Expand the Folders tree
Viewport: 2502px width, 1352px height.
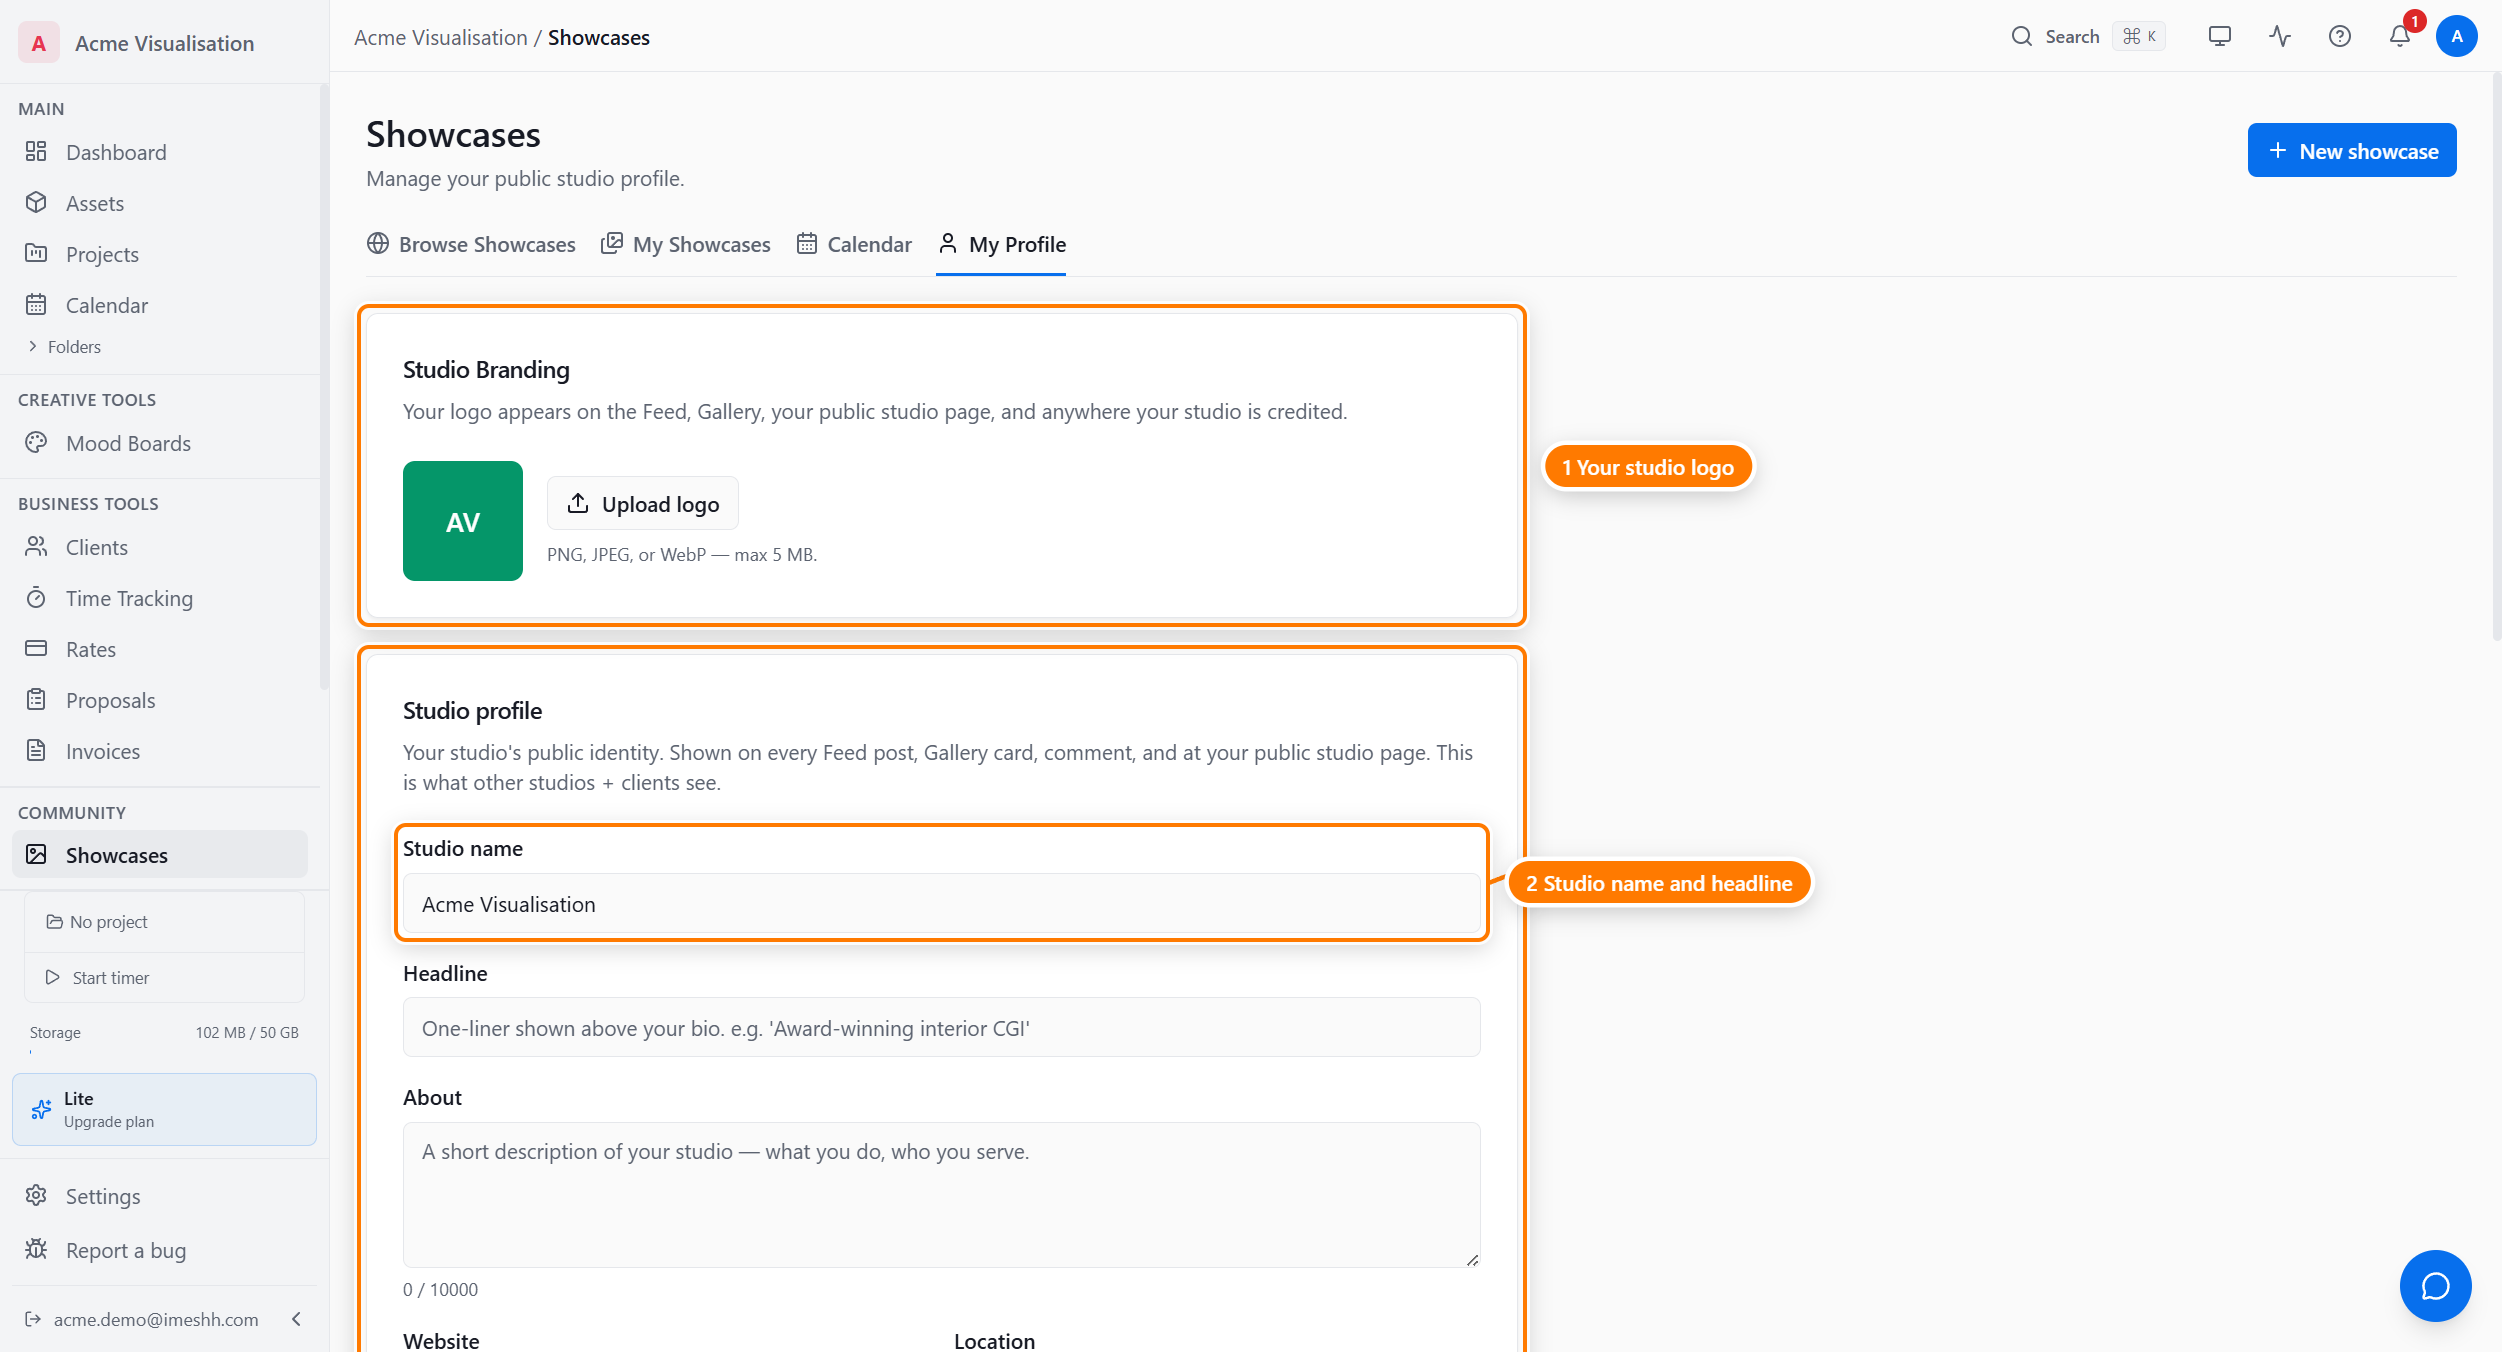click(64, 347)
